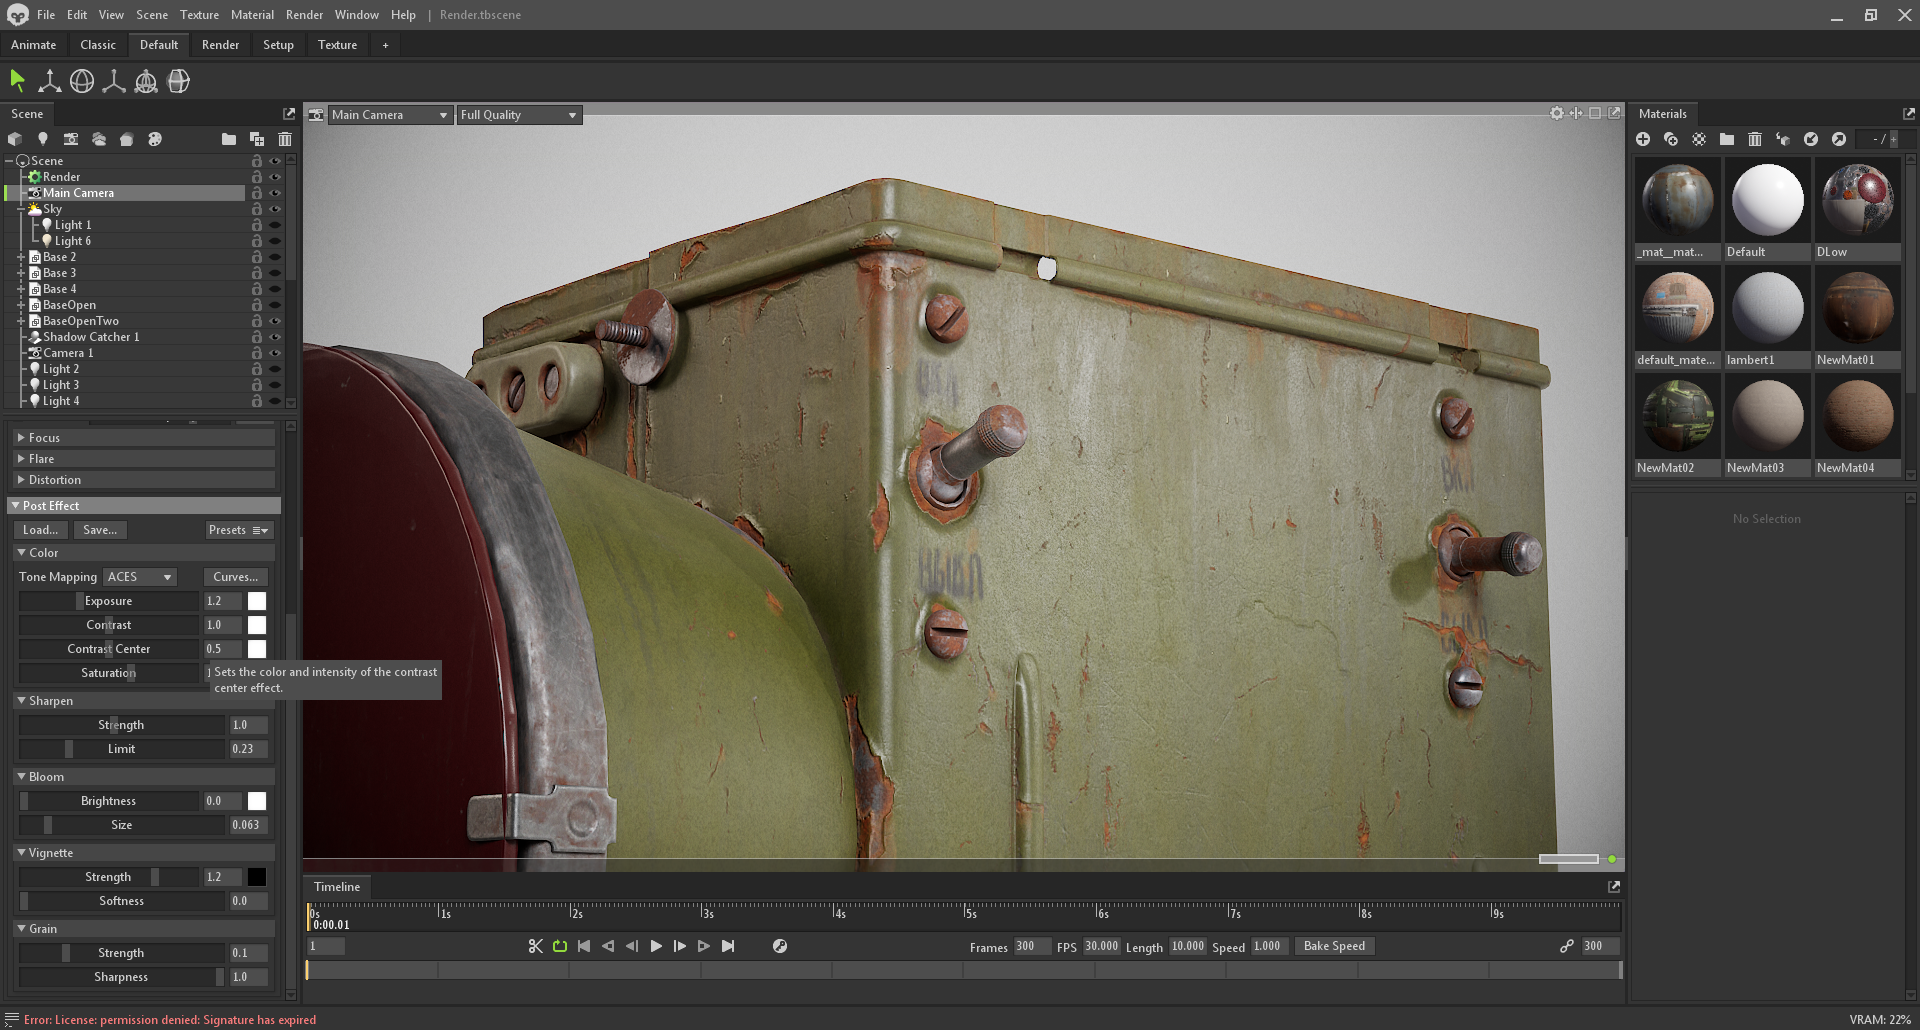
Task: Switch to the Animate tab
Action: pyautogui.click(x=33, y=44)
